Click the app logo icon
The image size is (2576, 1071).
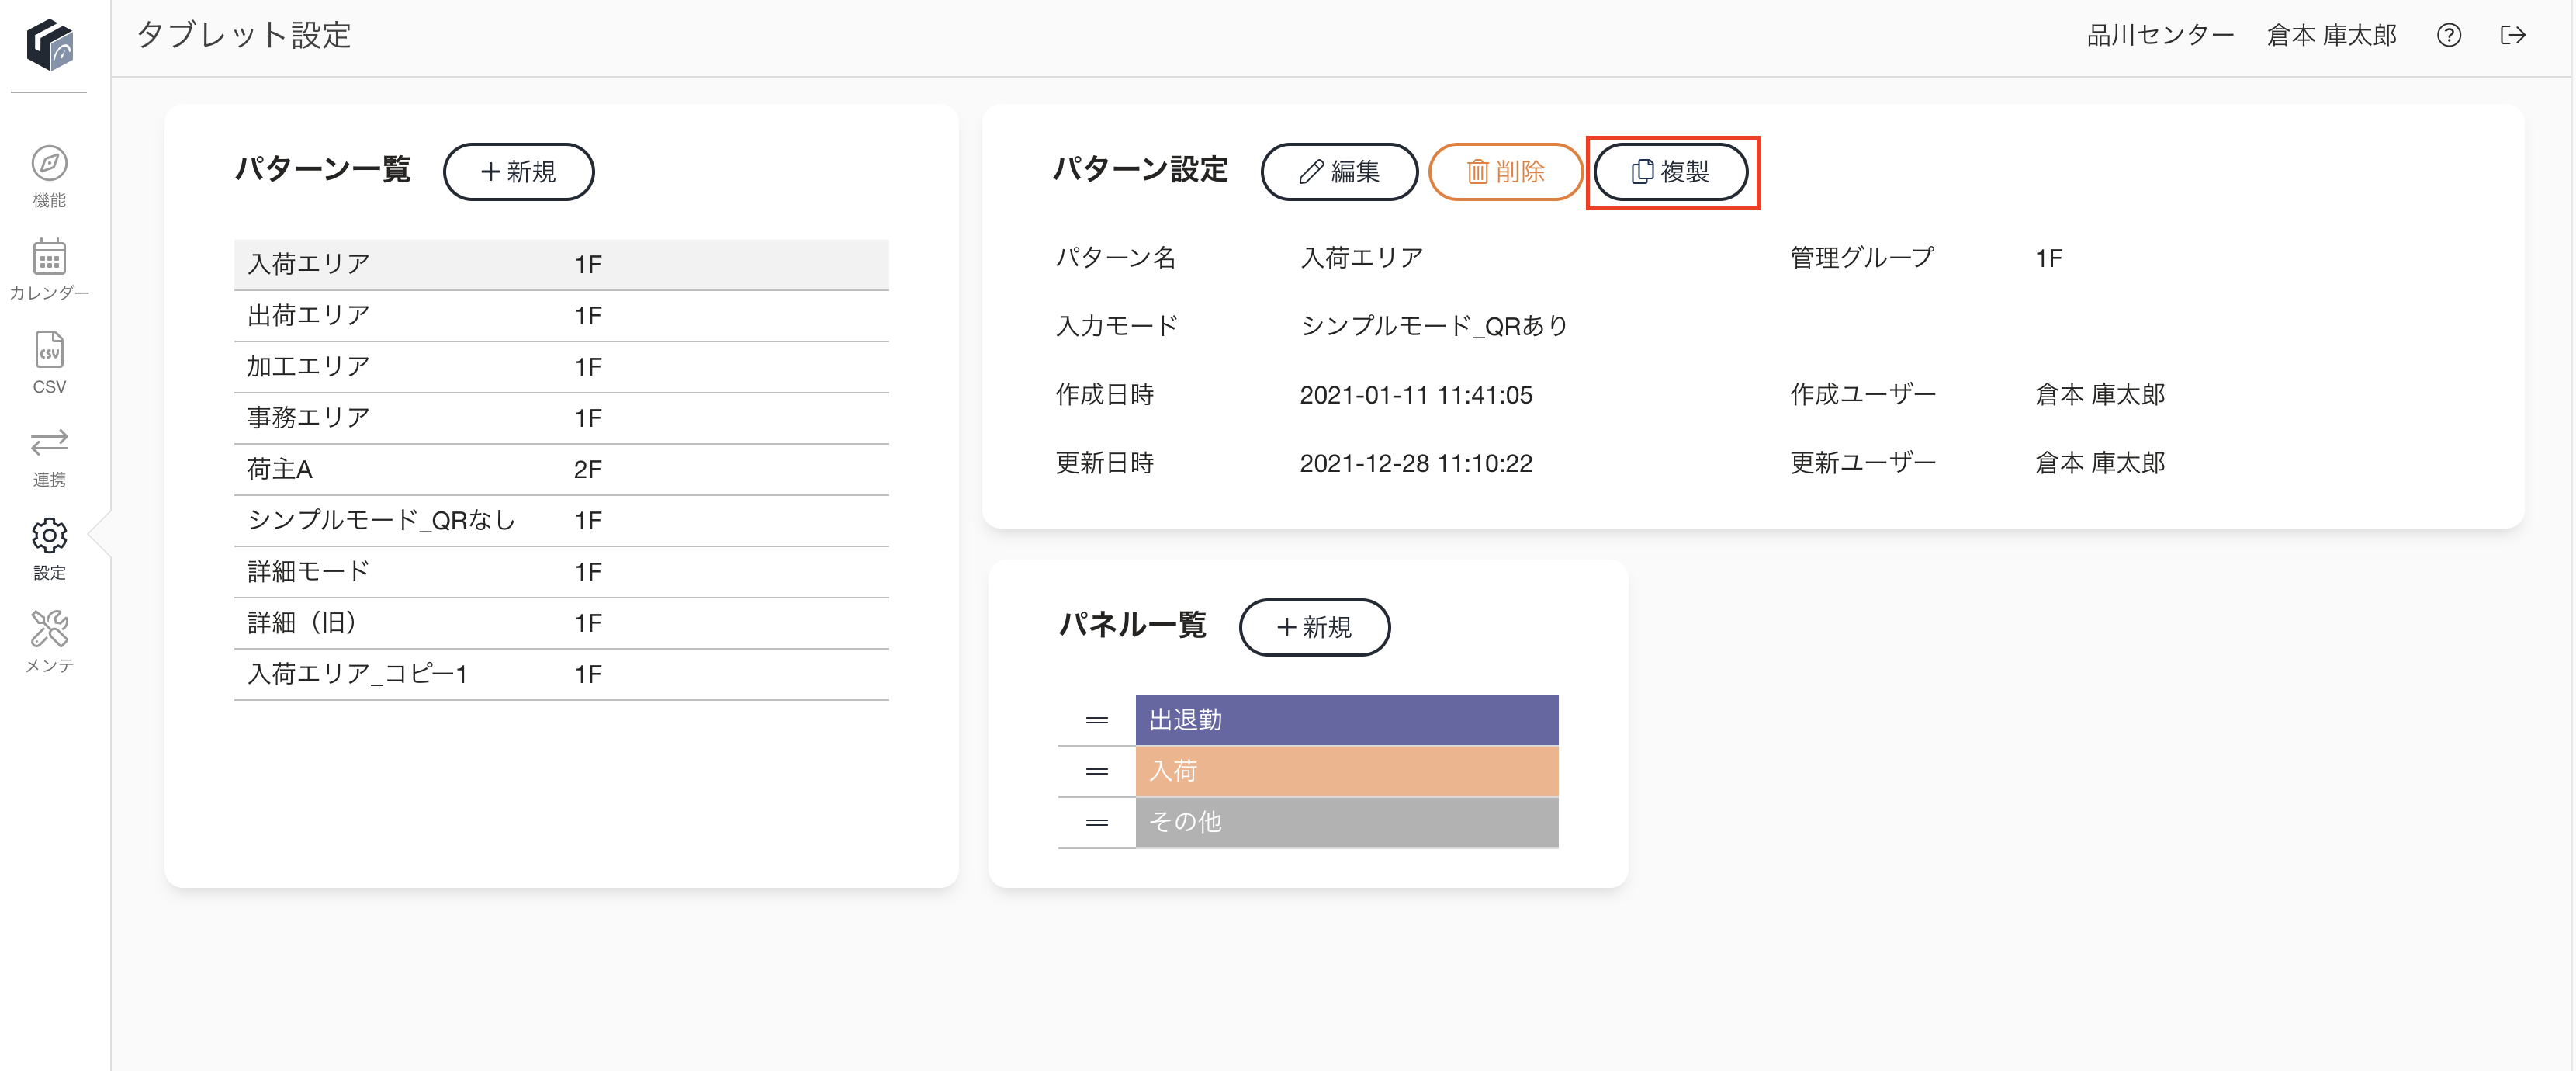coord(49,44)
